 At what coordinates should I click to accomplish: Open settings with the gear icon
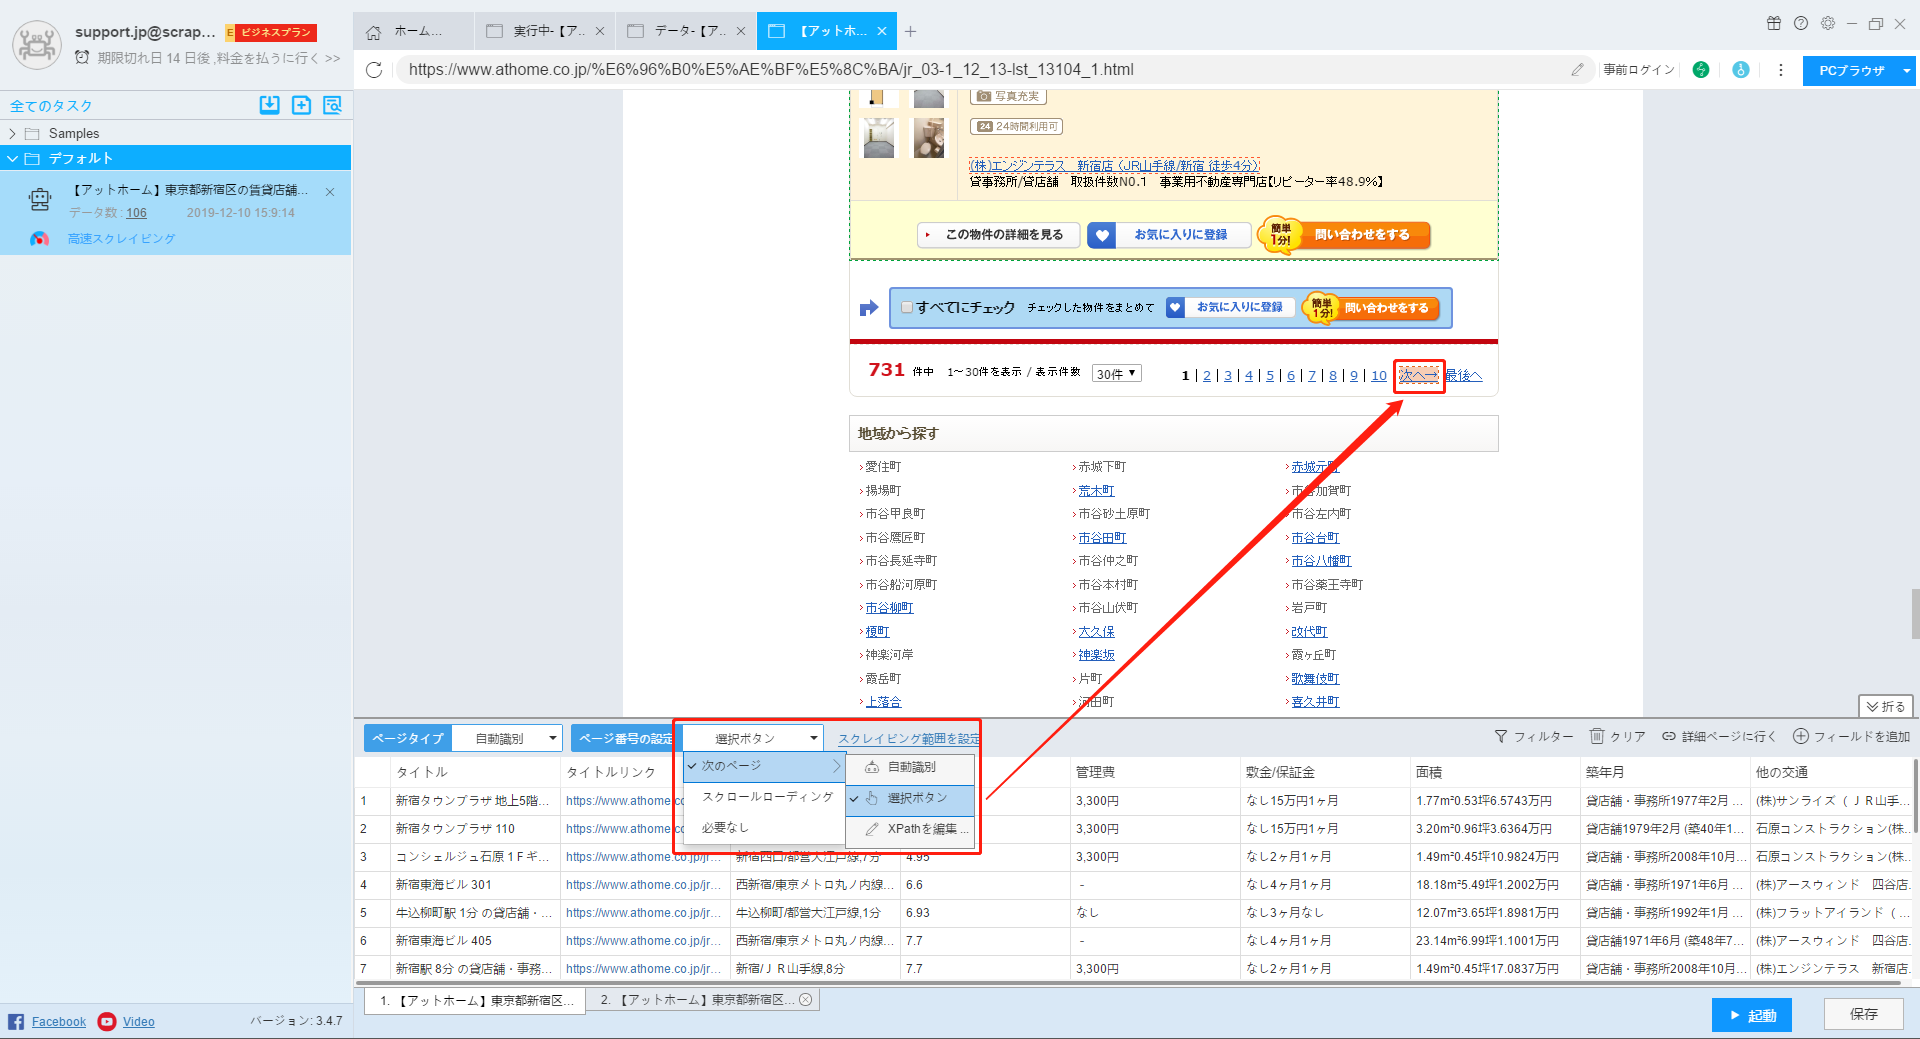[x=1828, y=23]
